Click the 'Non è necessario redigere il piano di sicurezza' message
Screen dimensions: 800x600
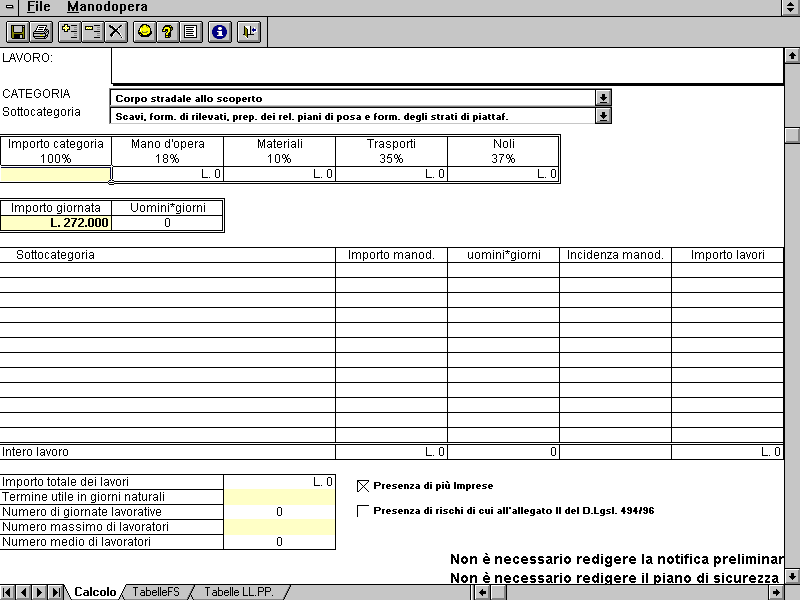click(x=614, y=578)
